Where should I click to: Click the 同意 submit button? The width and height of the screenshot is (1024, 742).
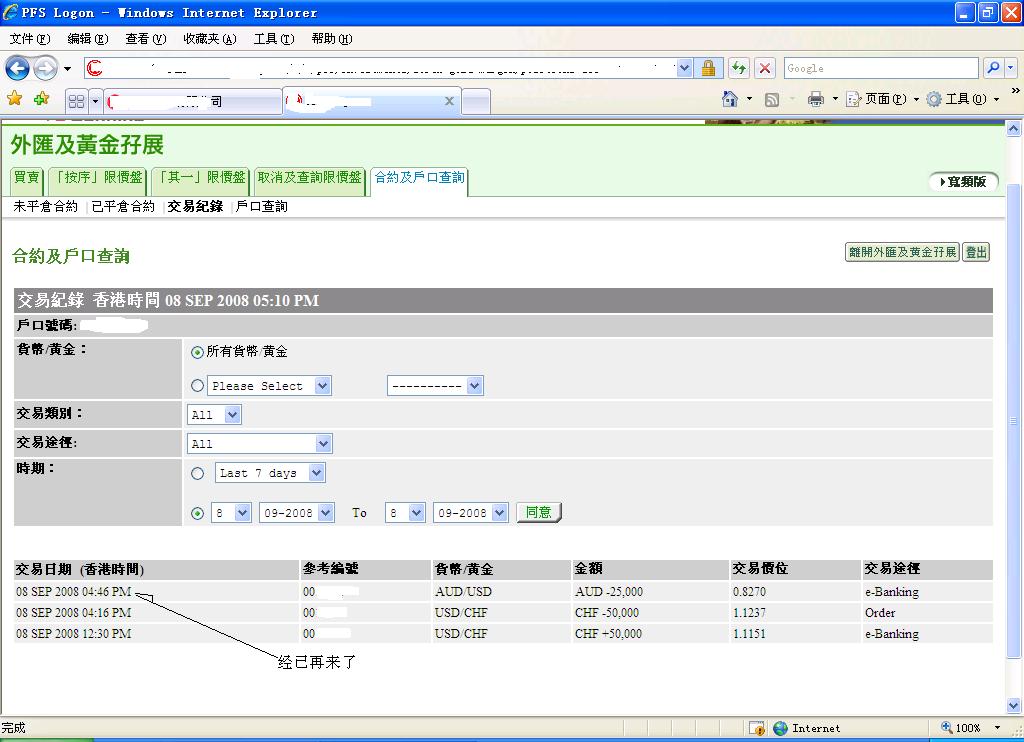pos(539,512)
